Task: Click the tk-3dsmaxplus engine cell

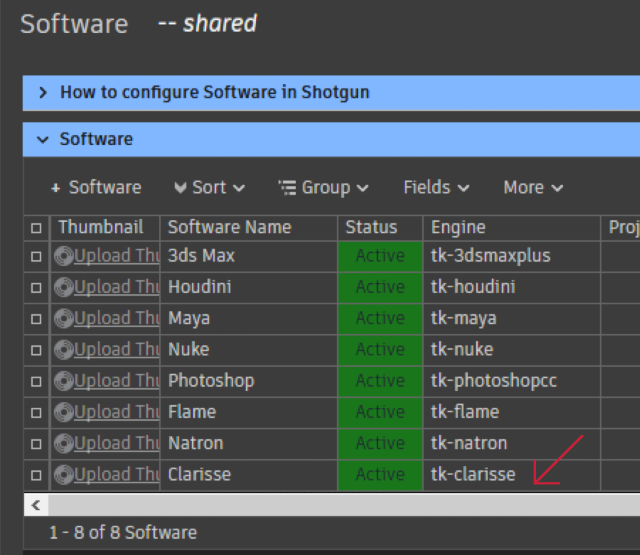Action: [x=512, y=257]
